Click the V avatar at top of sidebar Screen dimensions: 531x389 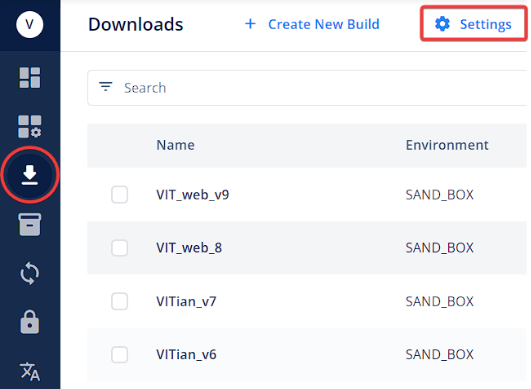[x=30, y=24]
